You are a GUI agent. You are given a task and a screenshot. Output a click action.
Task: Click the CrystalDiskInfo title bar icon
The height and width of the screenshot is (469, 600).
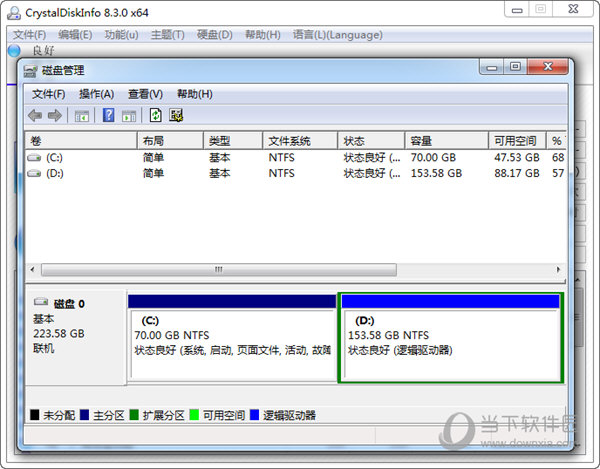point(14,13)
